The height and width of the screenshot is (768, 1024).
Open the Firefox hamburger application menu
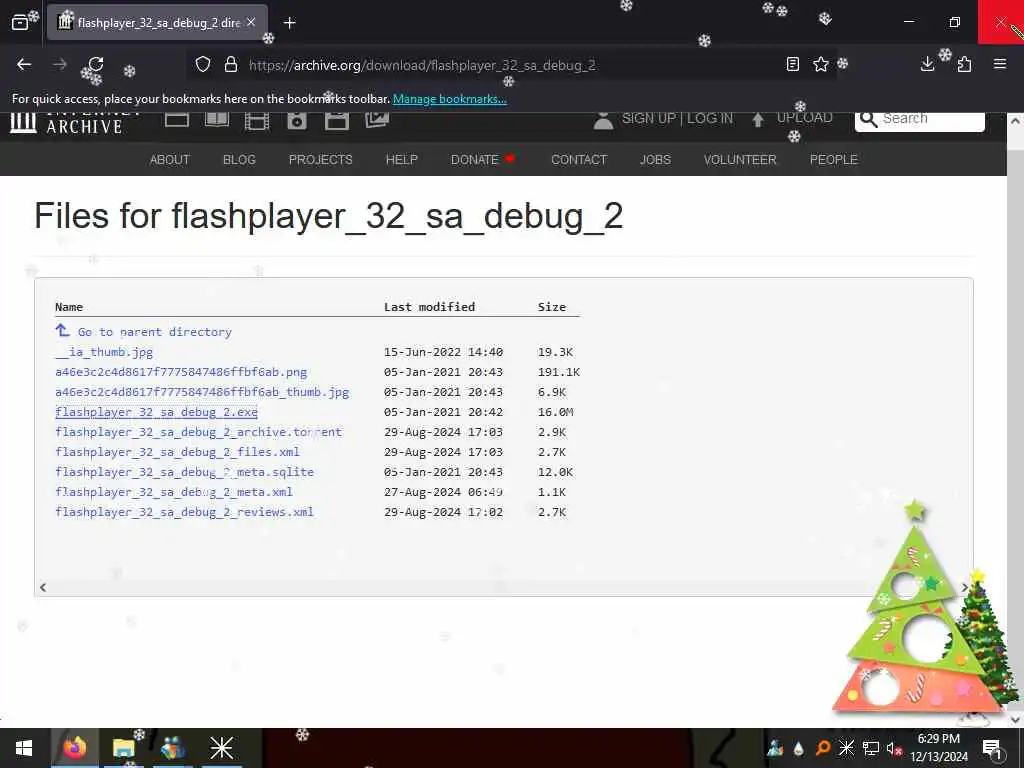[1000, 64]
